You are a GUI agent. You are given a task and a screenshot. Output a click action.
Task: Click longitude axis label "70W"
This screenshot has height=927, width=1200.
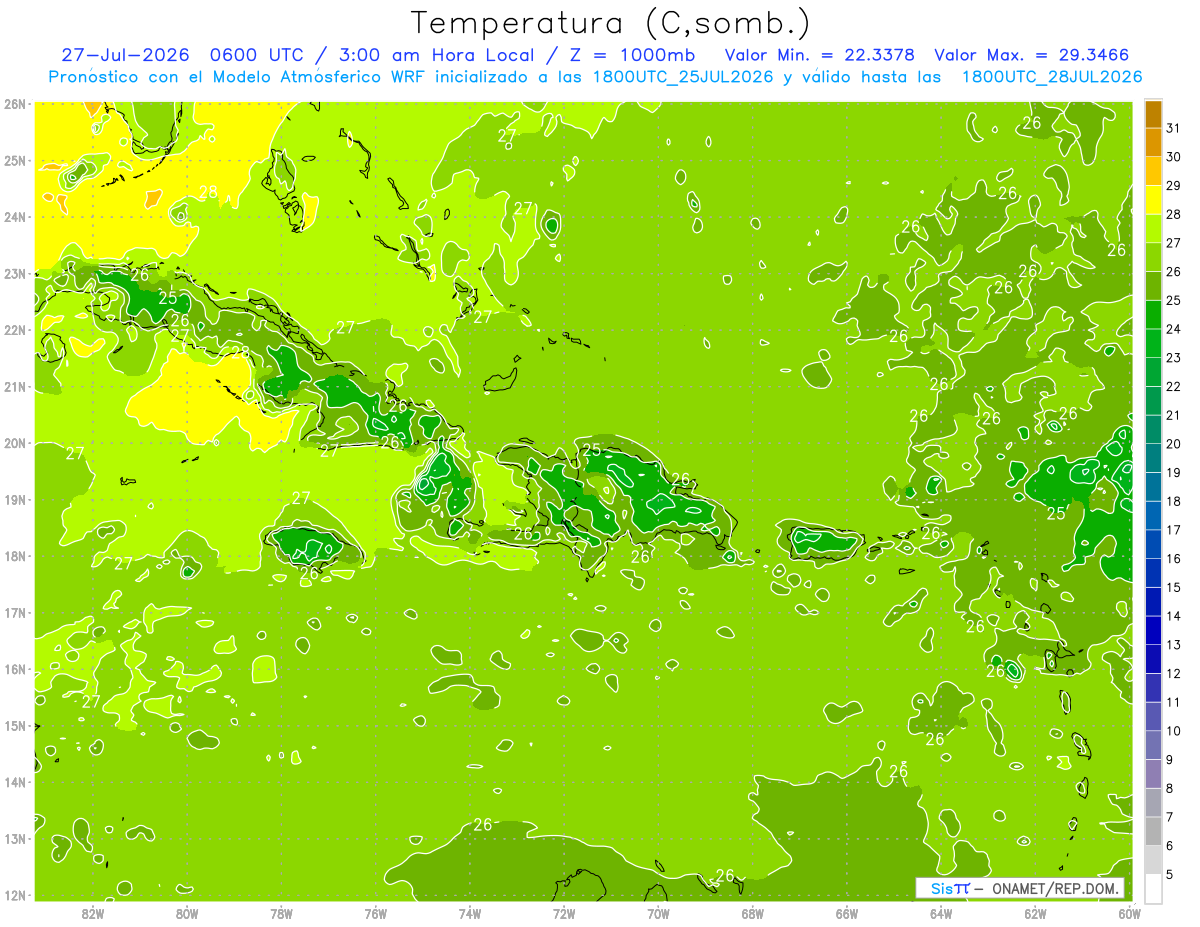click(x=658, y=913)
